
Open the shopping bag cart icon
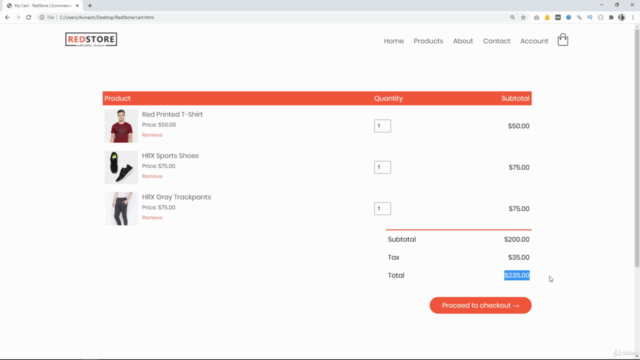[563, 40]
